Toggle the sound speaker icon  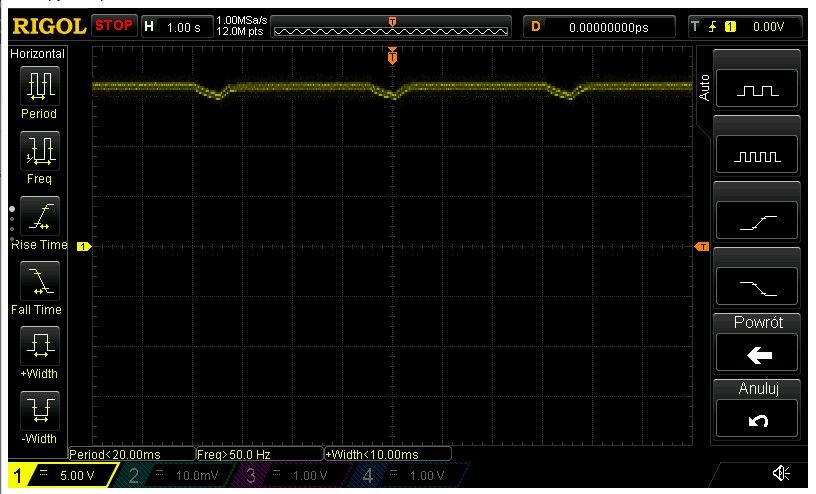(780, 473)
